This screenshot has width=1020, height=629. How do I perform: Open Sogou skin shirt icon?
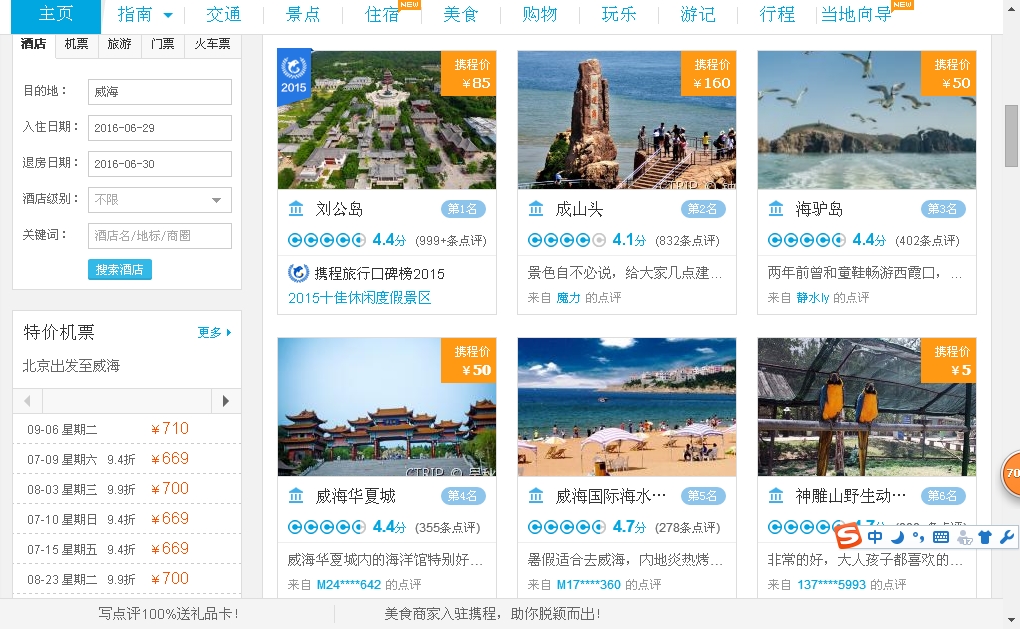985,537
